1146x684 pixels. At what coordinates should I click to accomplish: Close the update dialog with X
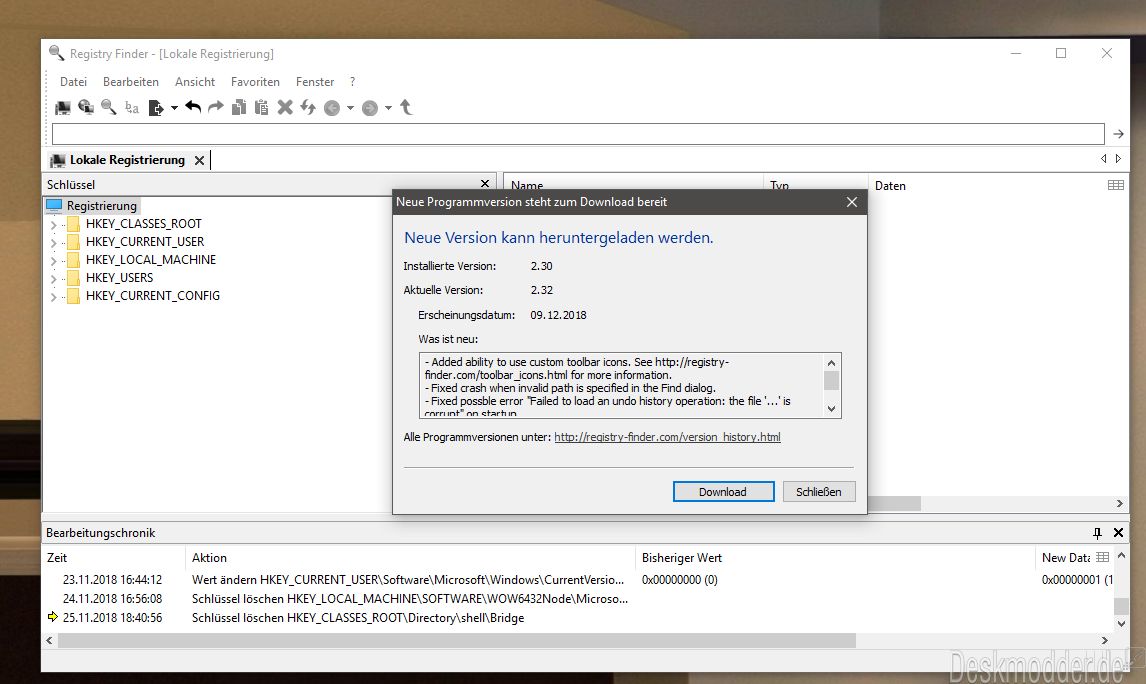click(851, 202)
